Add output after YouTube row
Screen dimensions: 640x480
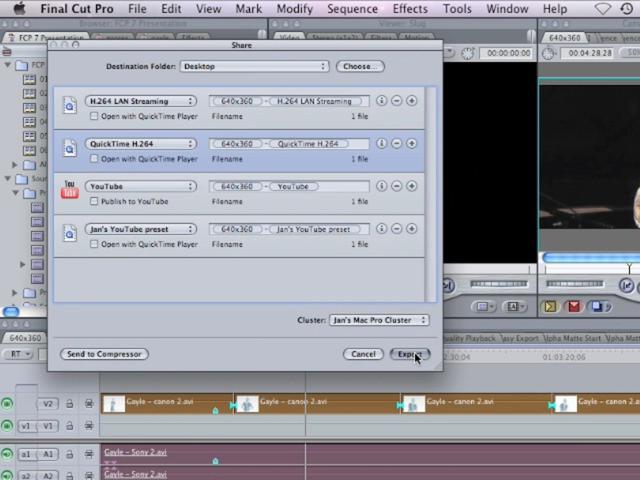click(411, 186)
